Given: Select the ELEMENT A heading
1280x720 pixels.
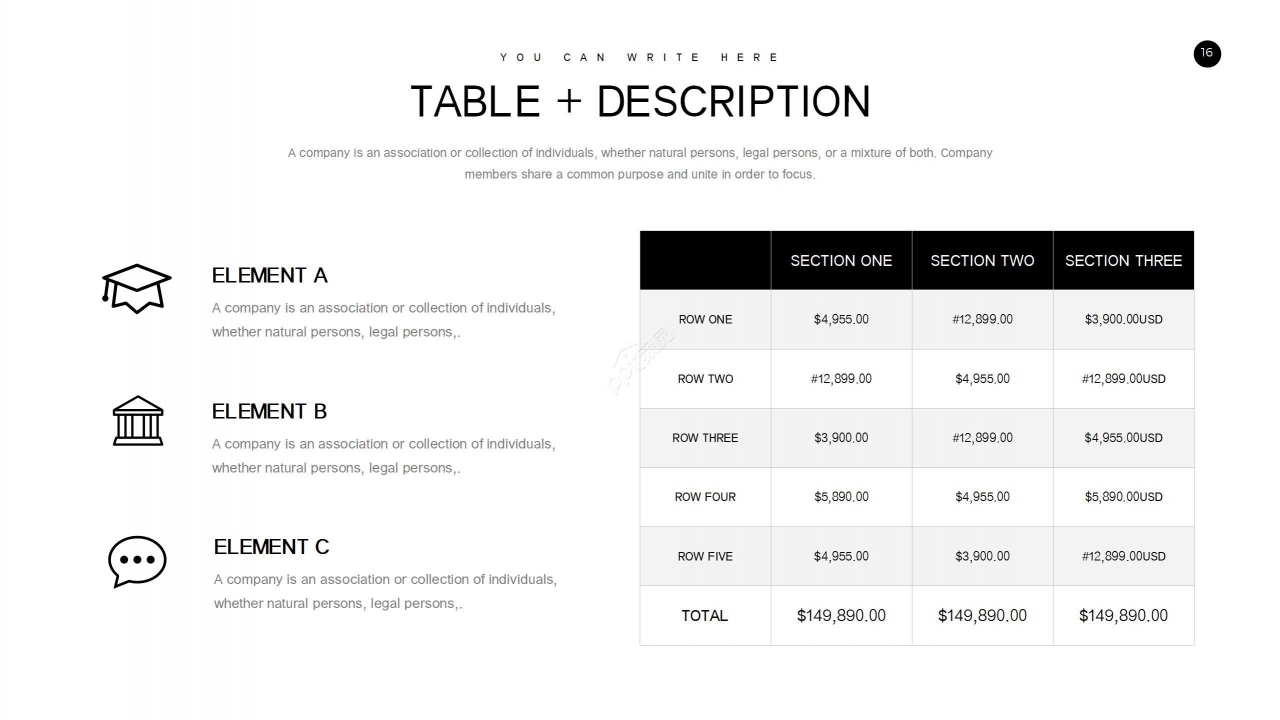Looking at the screenshot, I should click(x=270, y=276).
